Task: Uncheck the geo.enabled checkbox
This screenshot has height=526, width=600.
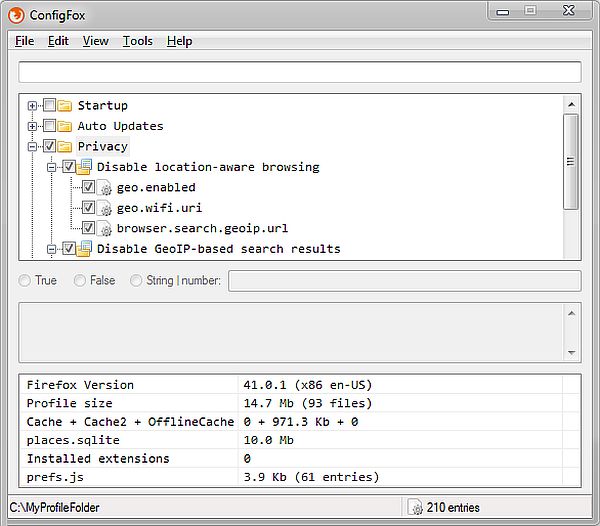Action: [x=88, y=187]
